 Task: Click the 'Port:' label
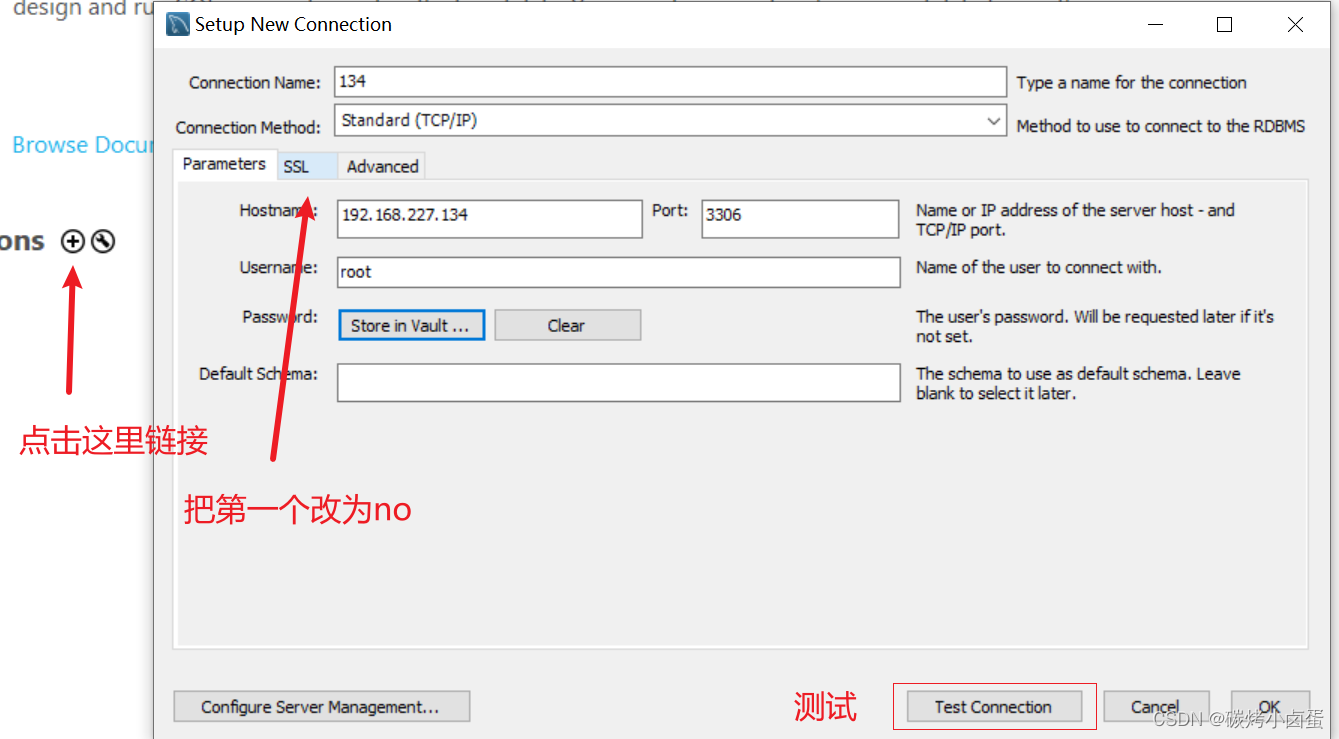[670, 211]
